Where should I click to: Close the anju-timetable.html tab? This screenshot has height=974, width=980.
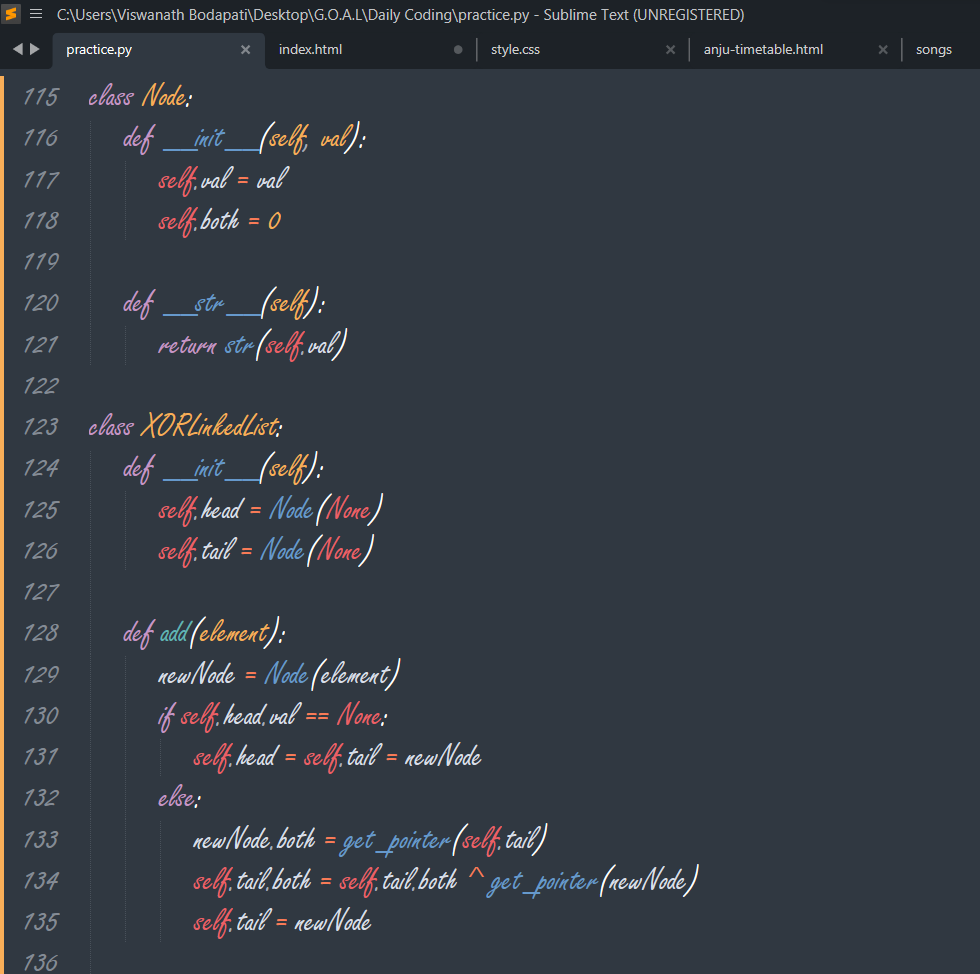click(x=883, y=48)
